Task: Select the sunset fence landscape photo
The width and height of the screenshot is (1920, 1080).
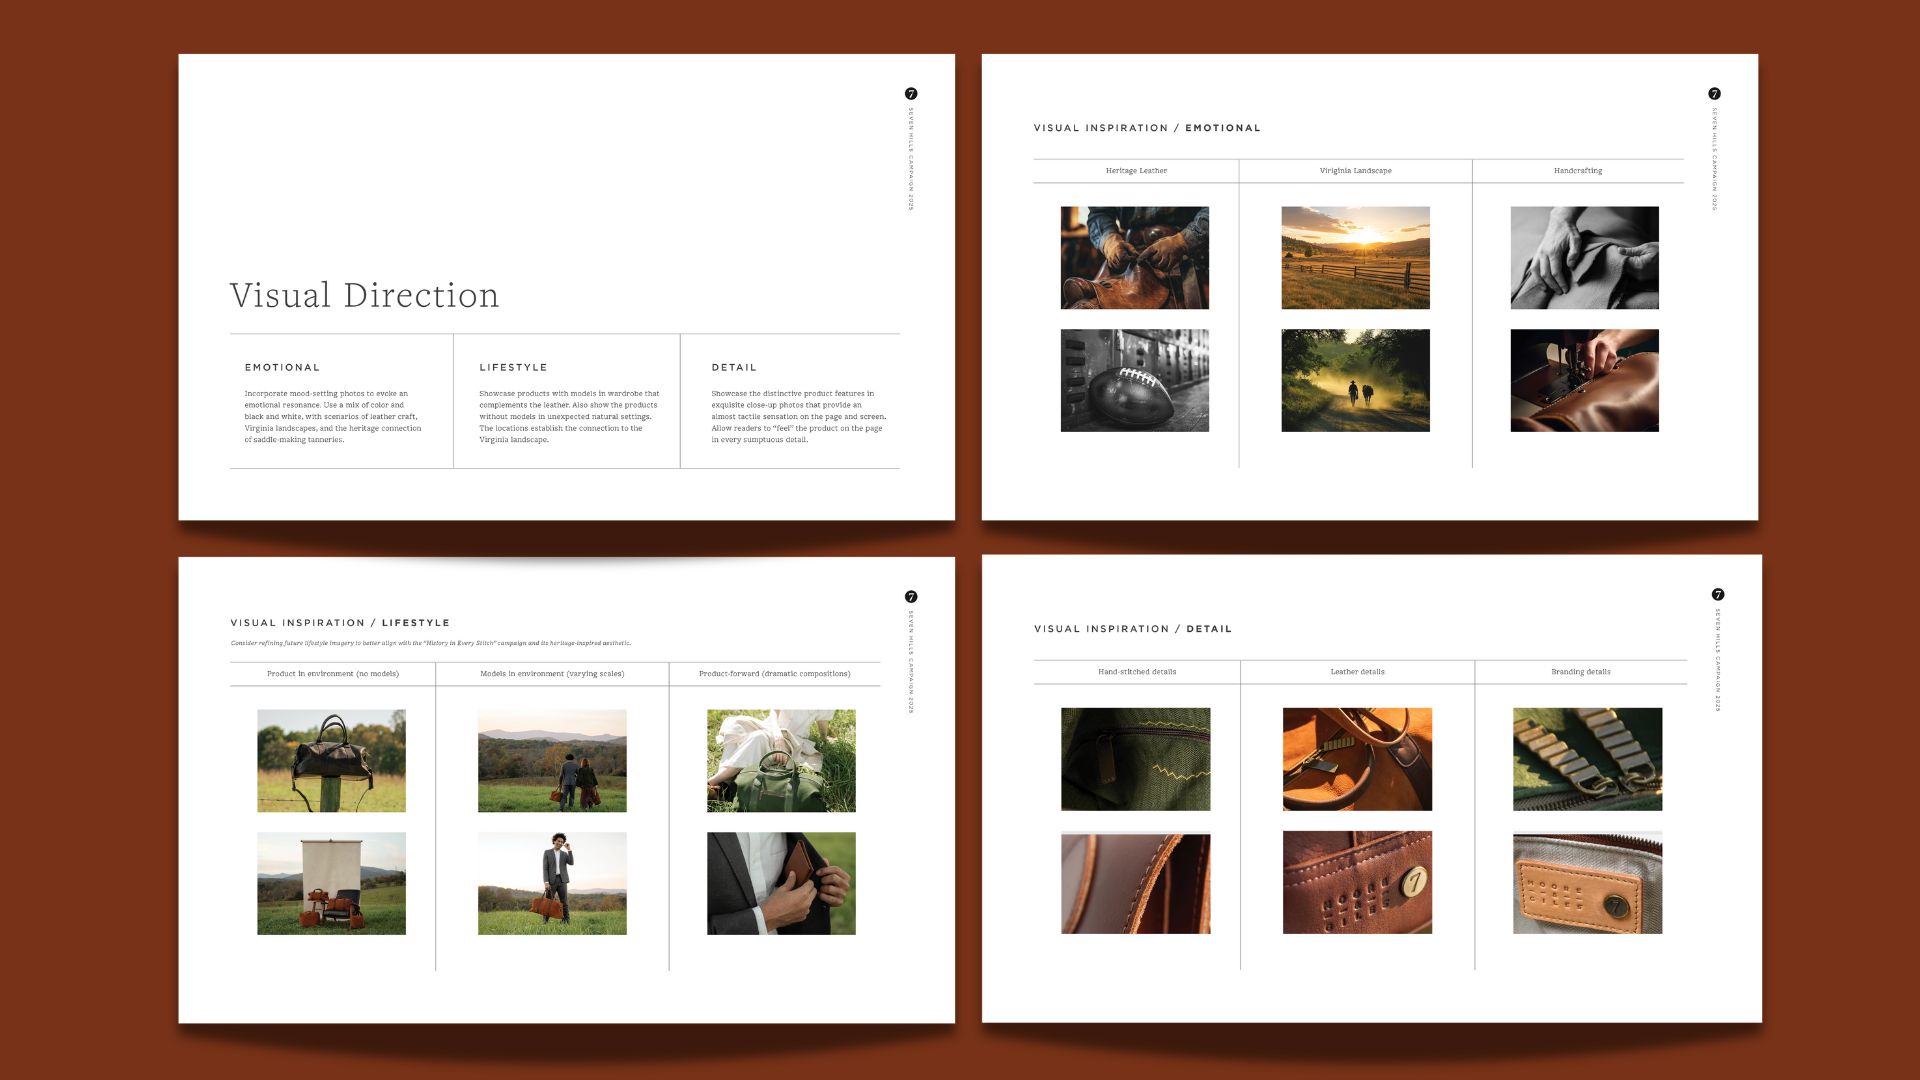Action: 1355,258
